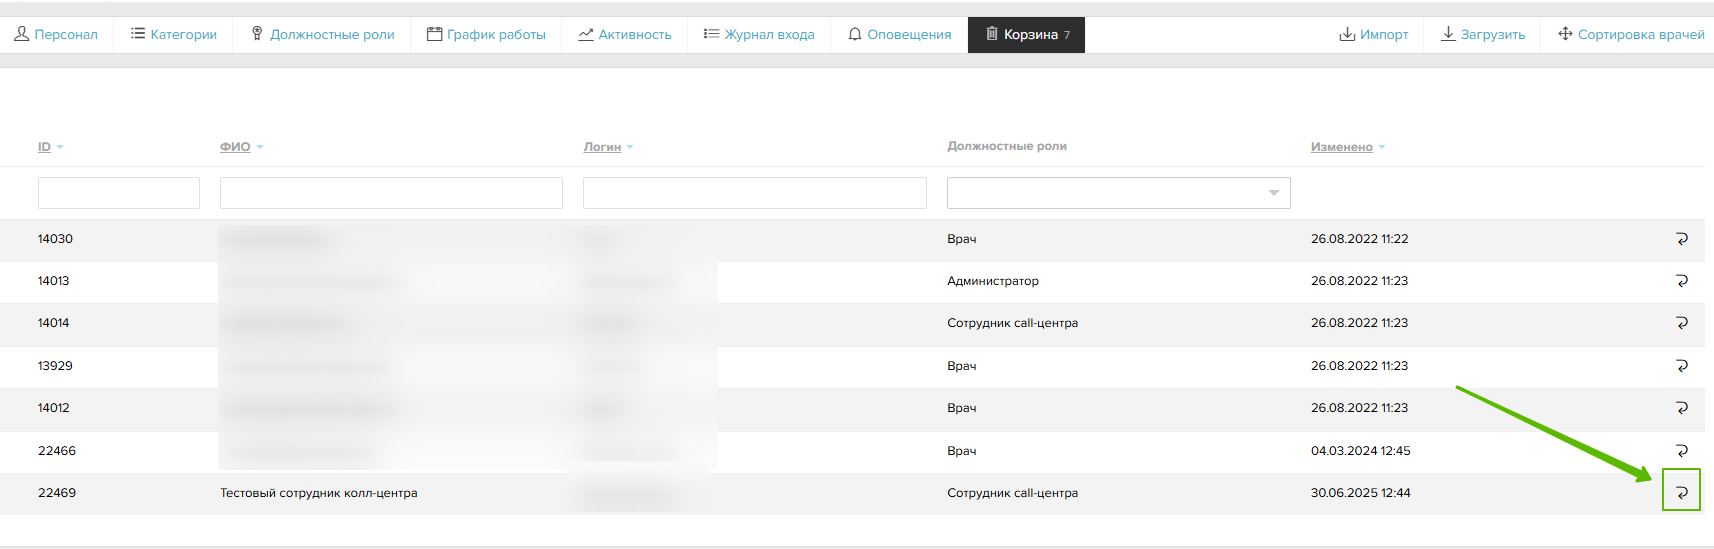Restore the employee with ID 14013
The width and height of the screenshot is (1714, 549).
pyautogui.click(x=1681, y=281)
